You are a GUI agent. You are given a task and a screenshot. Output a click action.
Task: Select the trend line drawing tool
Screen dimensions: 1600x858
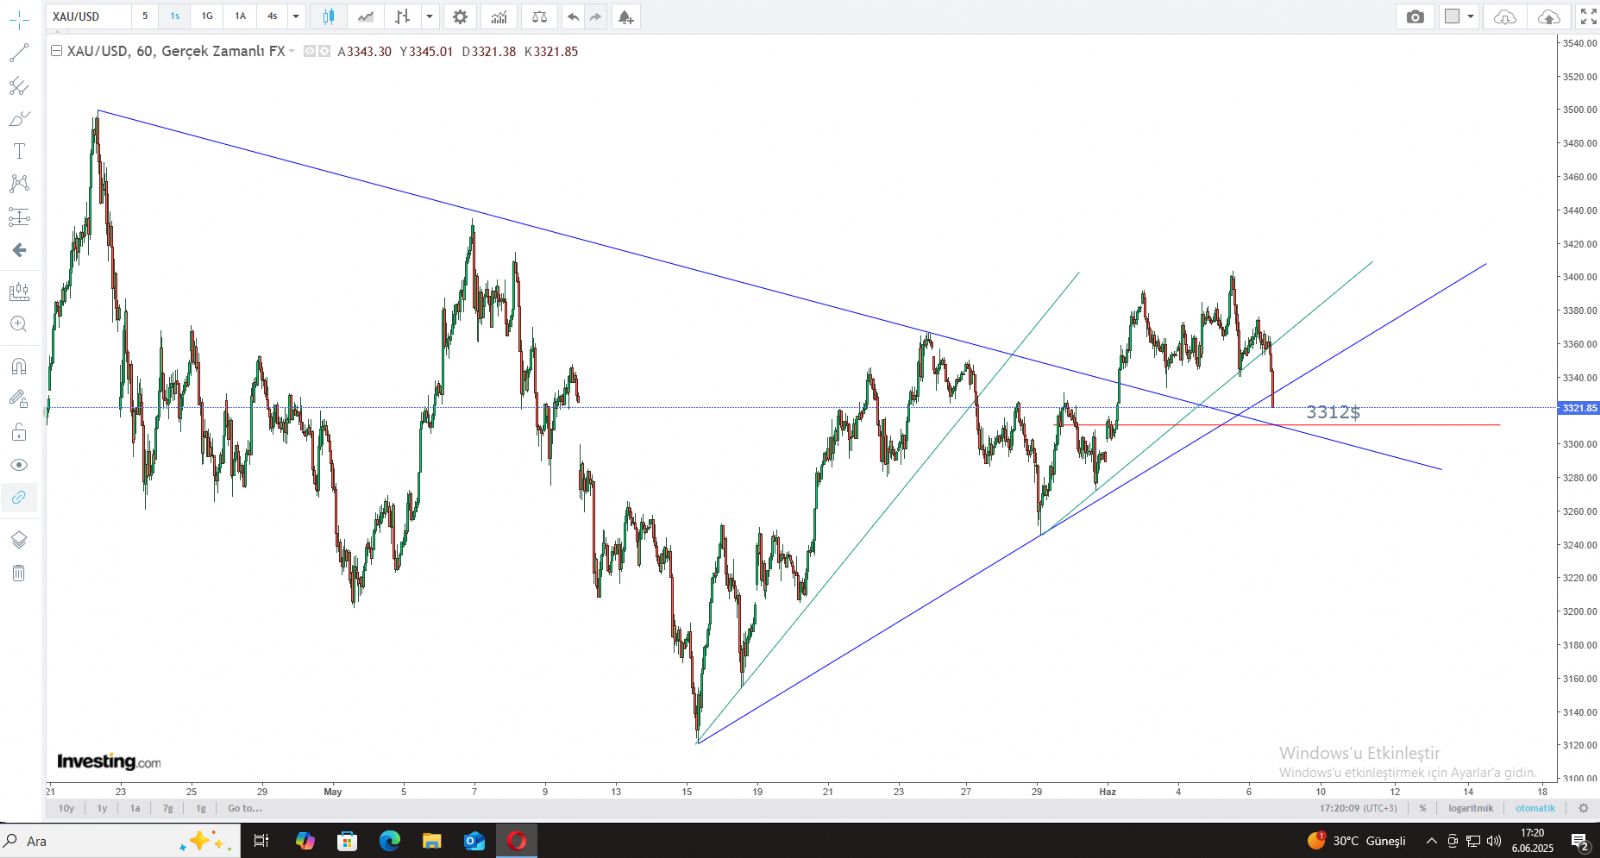19,53
